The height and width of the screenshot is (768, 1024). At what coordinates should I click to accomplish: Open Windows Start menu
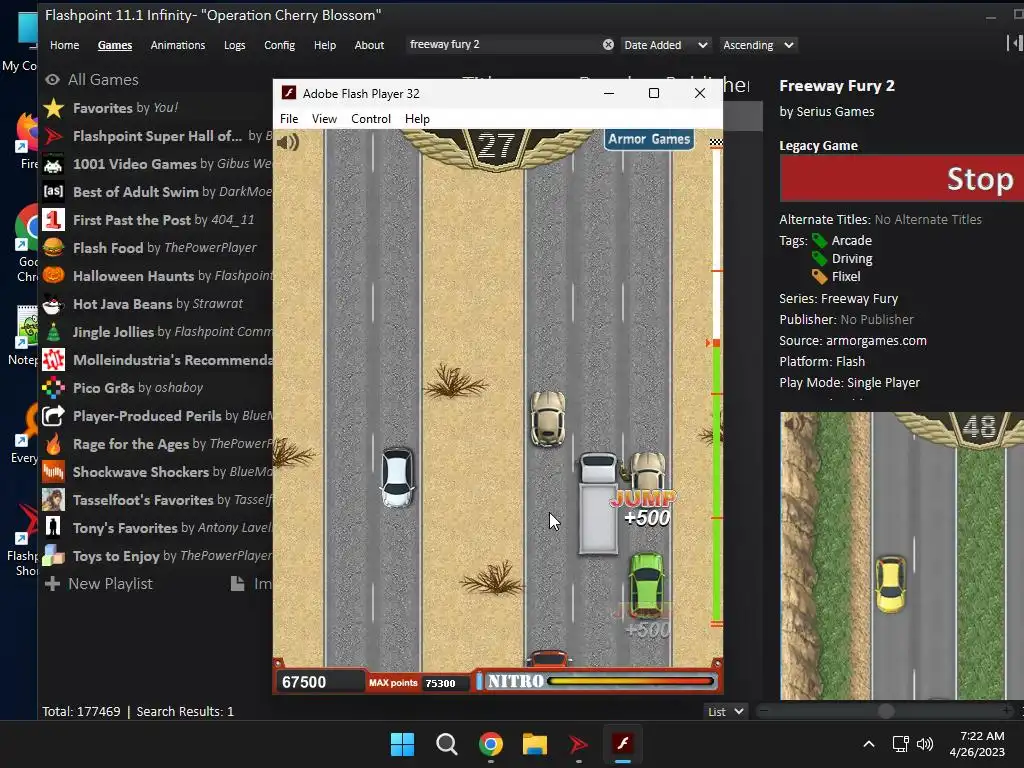coord(402,744)
